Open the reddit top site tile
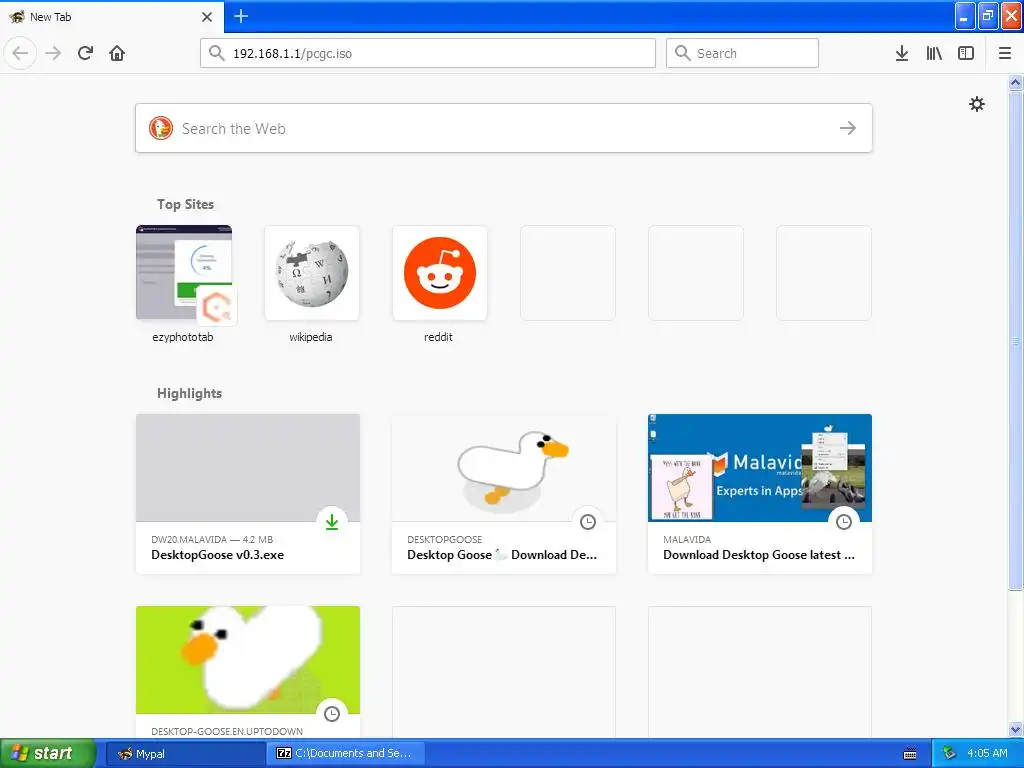The height and width of the screenshot is (768, 1024). click(440, 273)
